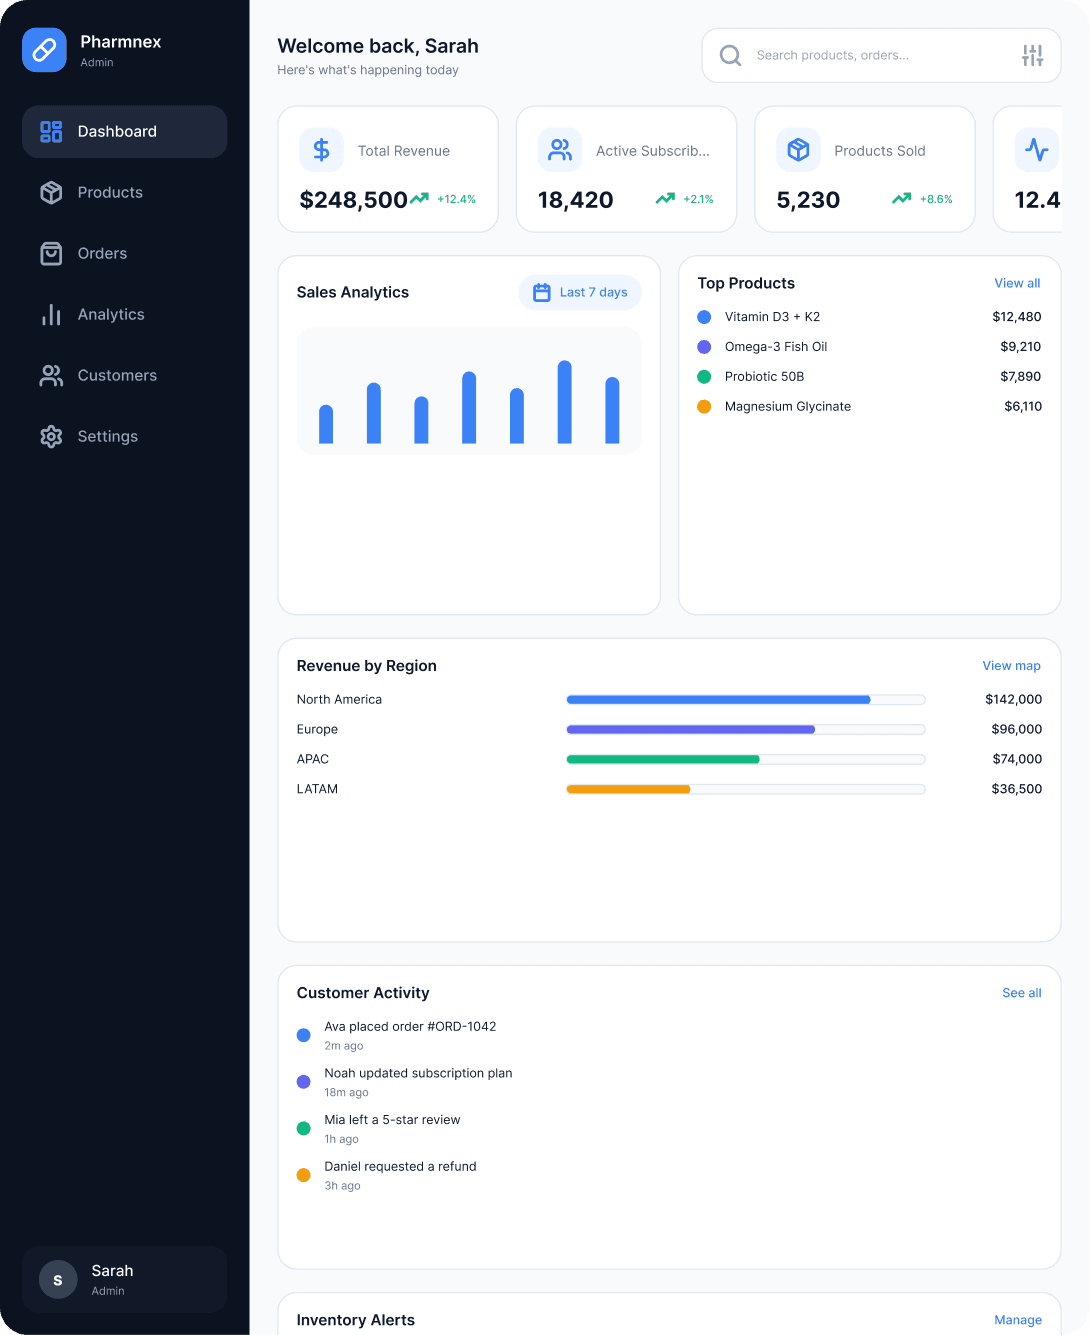
Task: Click the trend arrow beside +2.1%
Action: (x=665, y=198)
